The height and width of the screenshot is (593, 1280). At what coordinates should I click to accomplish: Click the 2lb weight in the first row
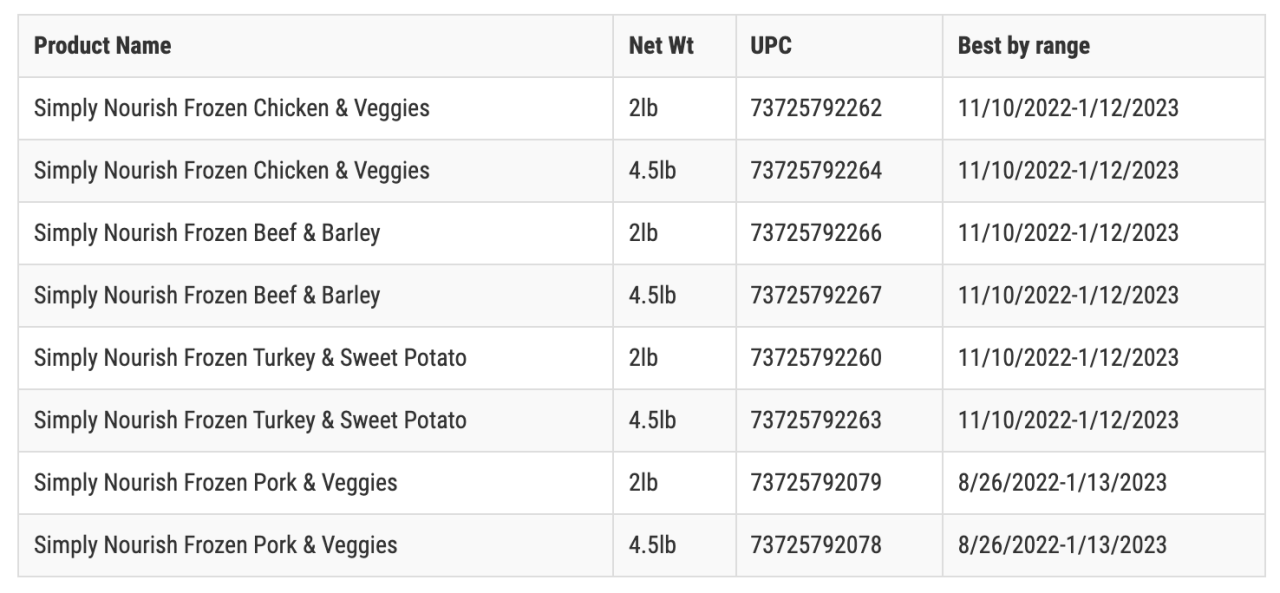coord(643,108)
